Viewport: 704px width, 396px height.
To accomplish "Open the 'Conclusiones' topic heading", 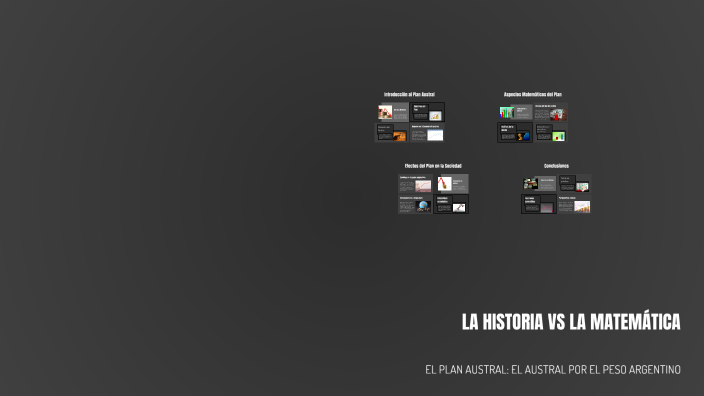I will click(x=556, y=166).
